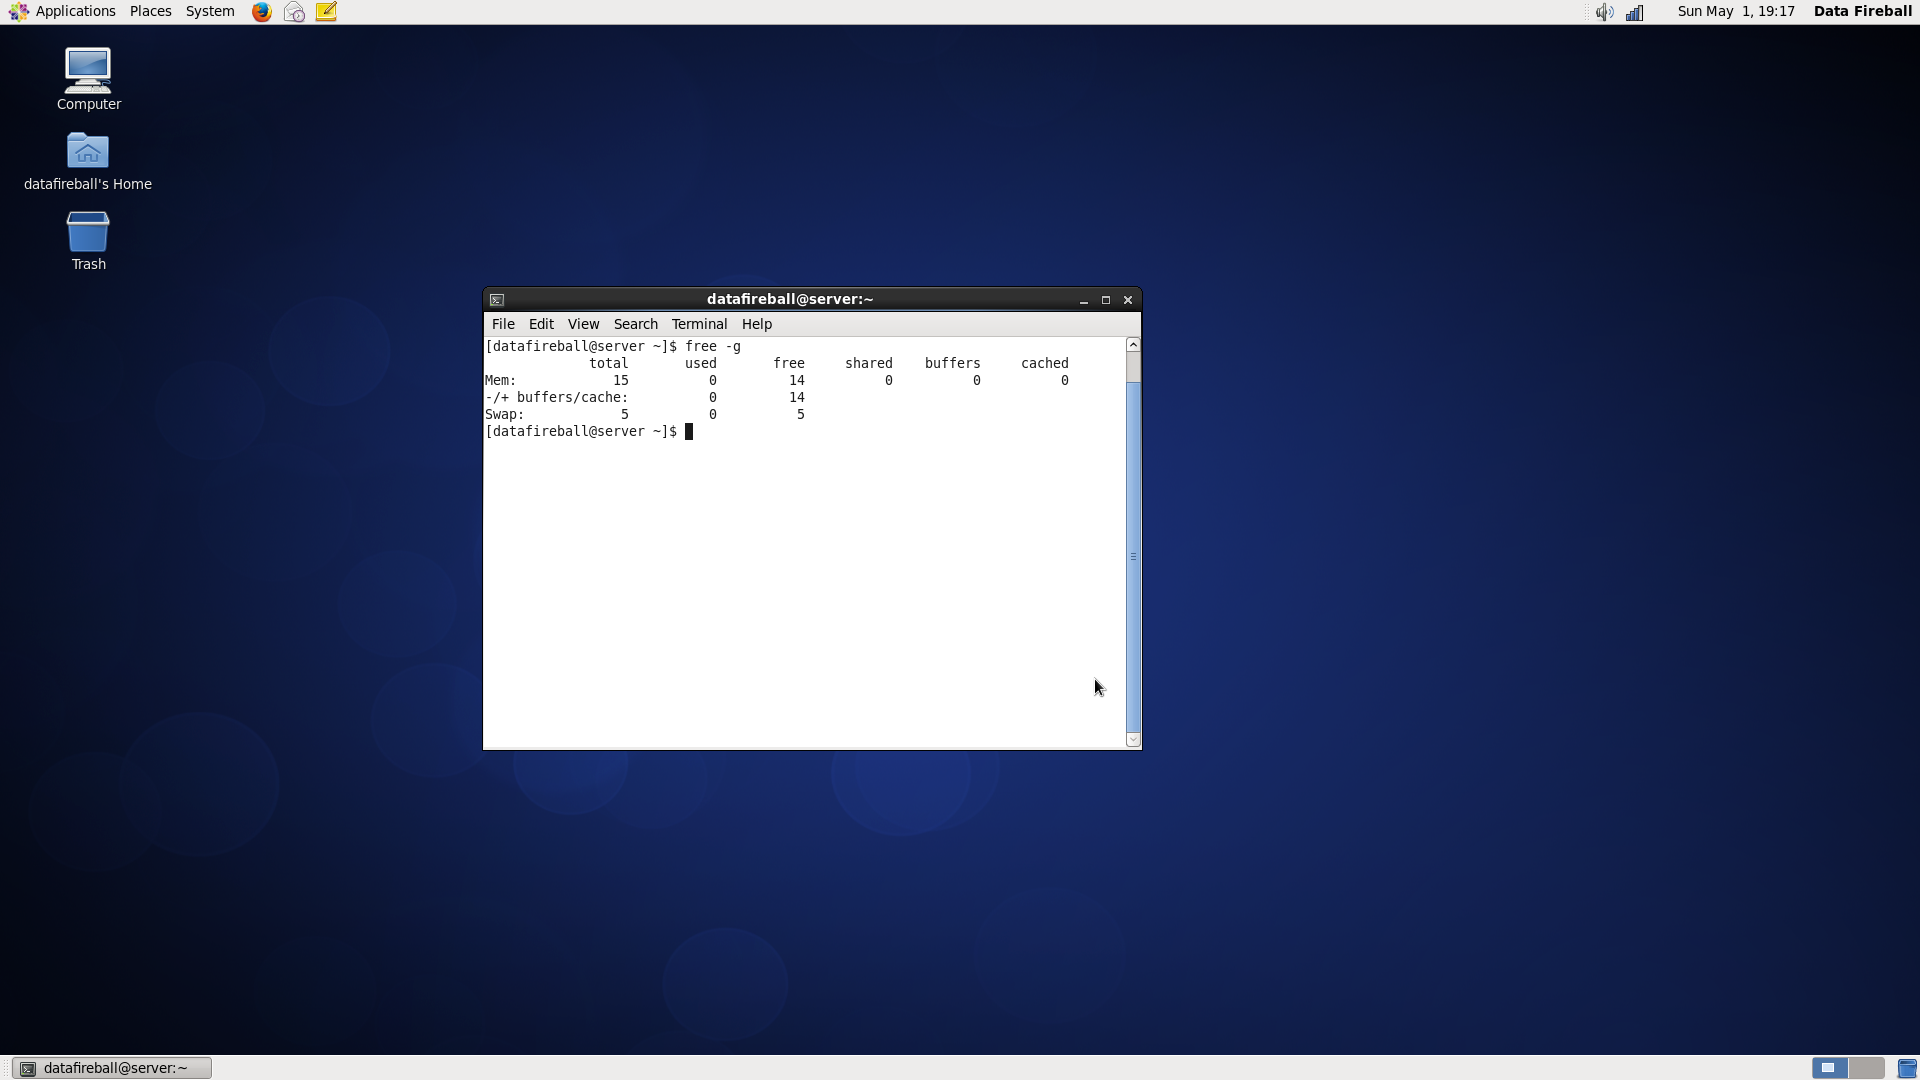Image resolution: width=1920 pixels, height=1080 pixels.
Task: Click the speaker volume icon in system tray
Action: coord(1604,12)
